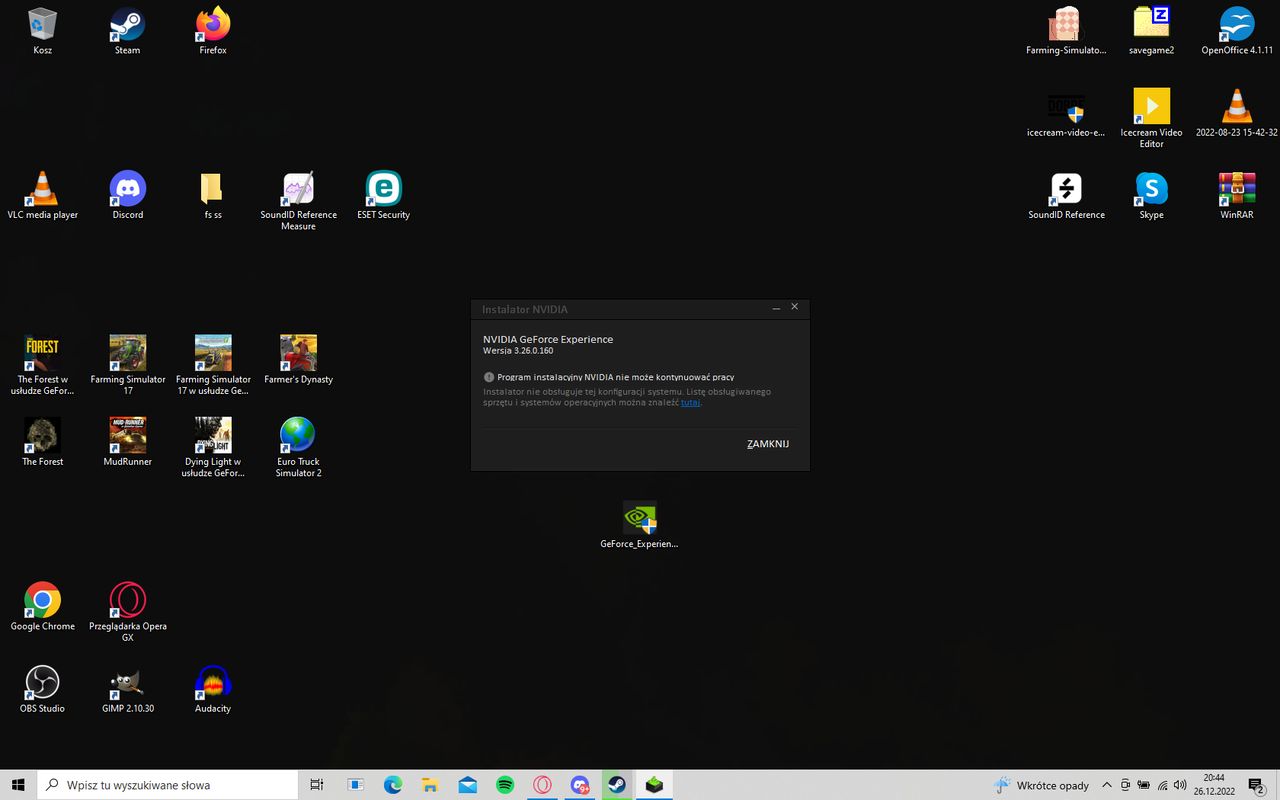The width and height of the screenshot is (1280, 800).
Task: Open File Explorer from the taskbar
Action: [430, 785]
